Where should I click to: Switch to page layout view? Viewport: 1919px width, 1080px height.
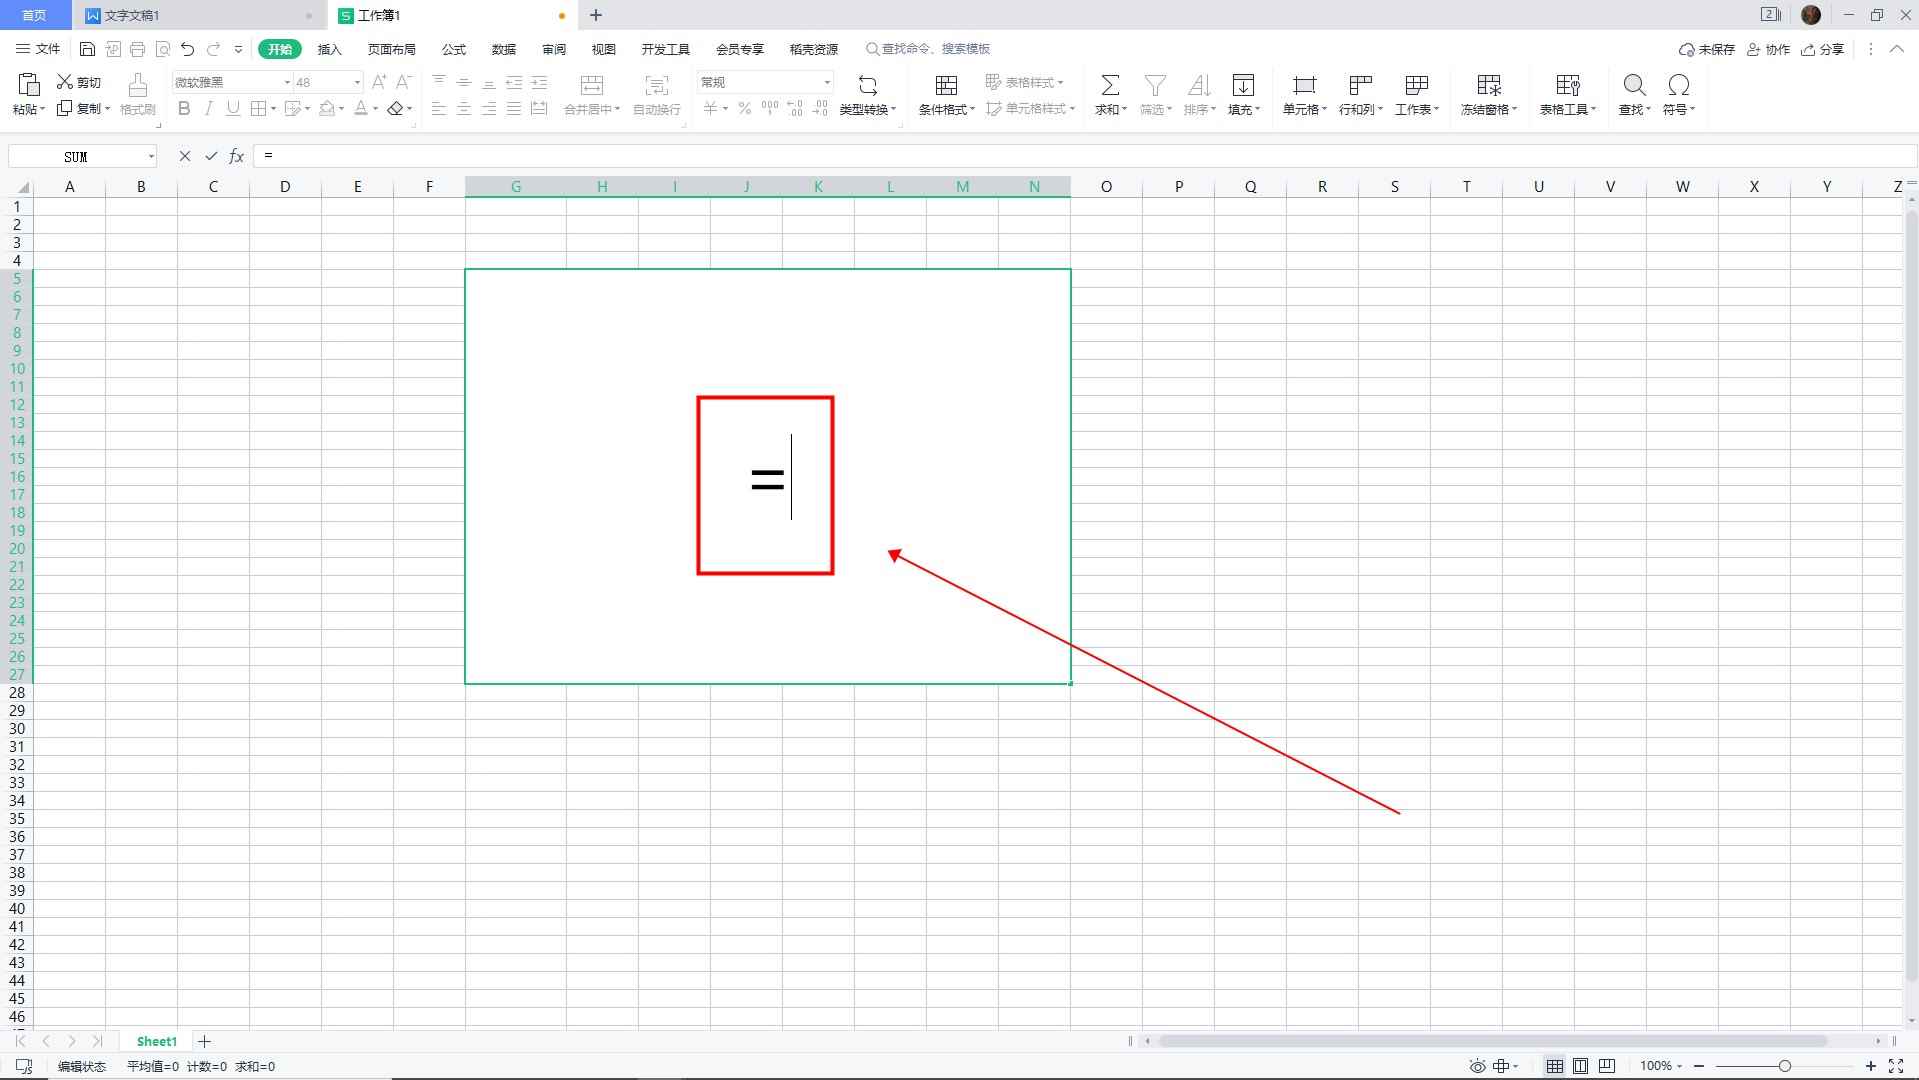click(1580, 1066)
